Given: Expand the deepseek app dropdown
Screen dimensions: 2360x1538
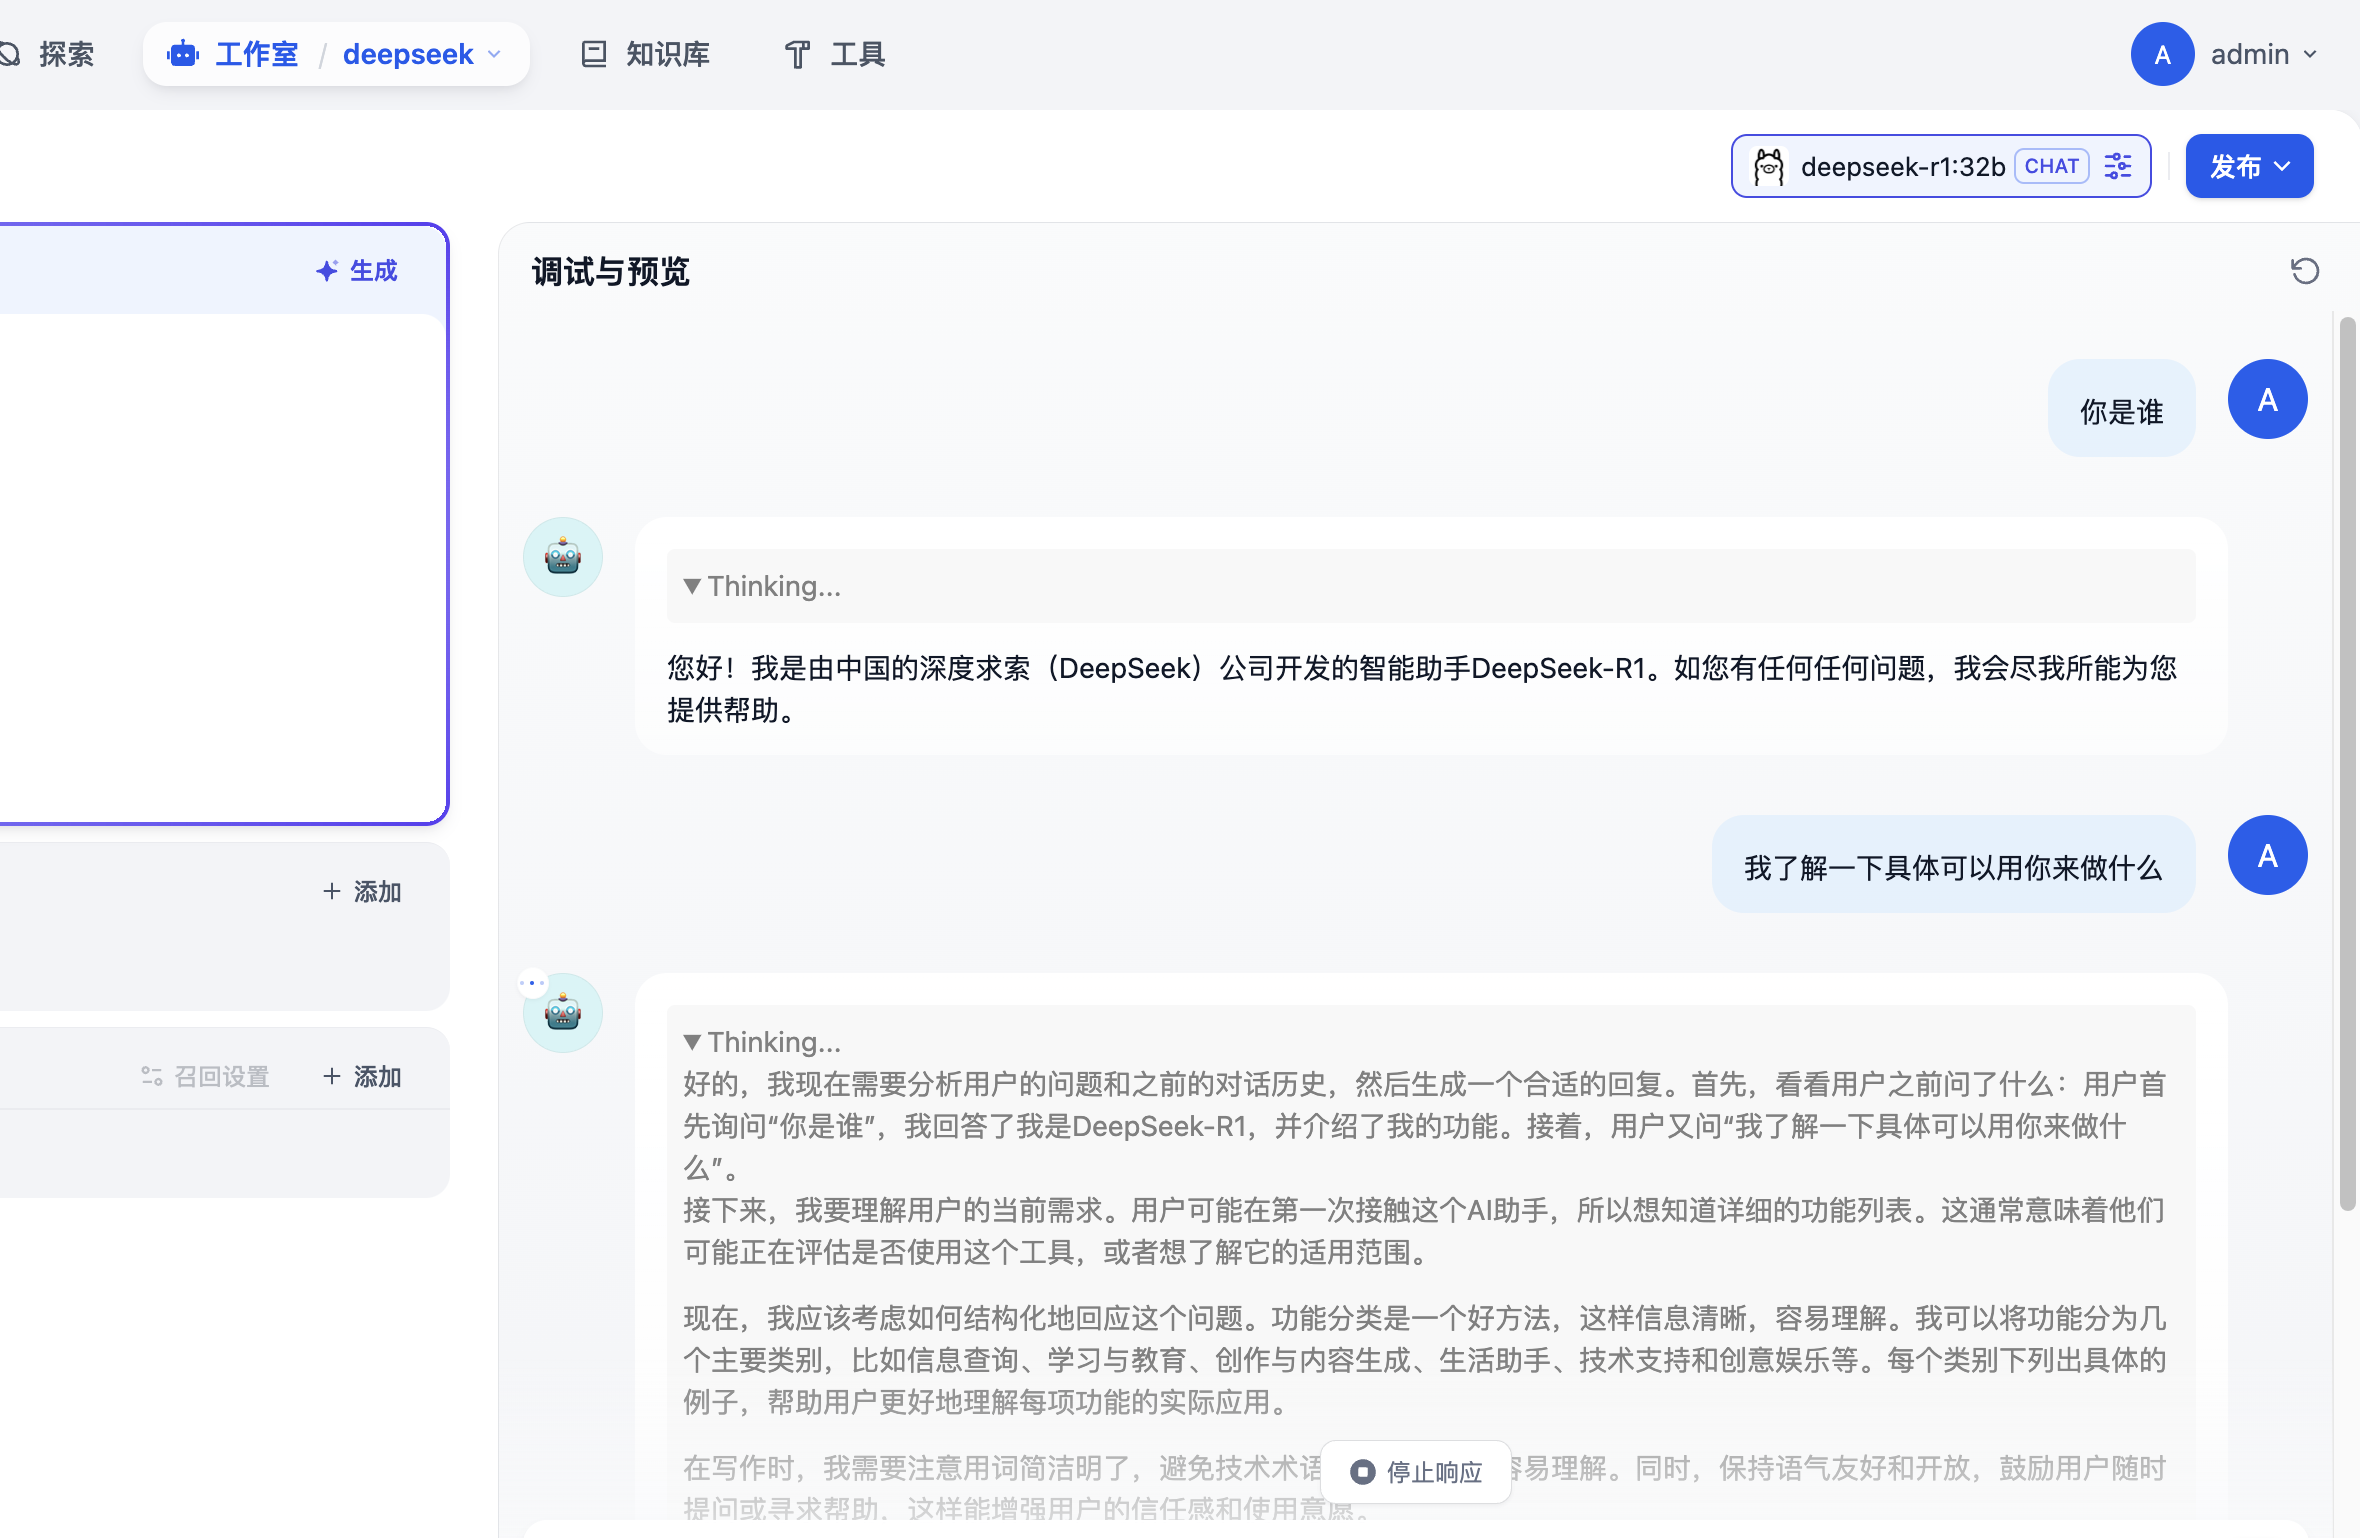Looking at the screenshot, I should coord(495,54).
